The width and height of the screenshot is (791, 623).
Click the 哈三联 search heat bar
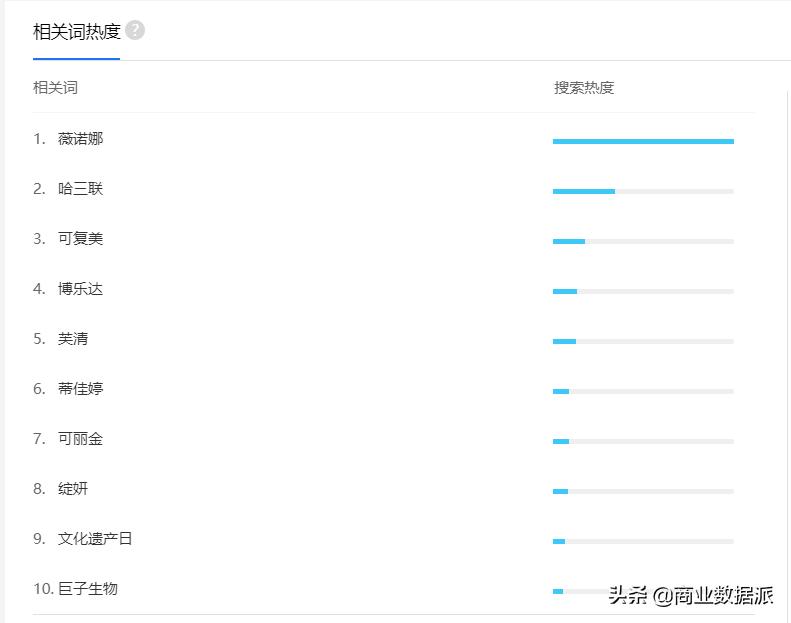click(x=643, y=191)
